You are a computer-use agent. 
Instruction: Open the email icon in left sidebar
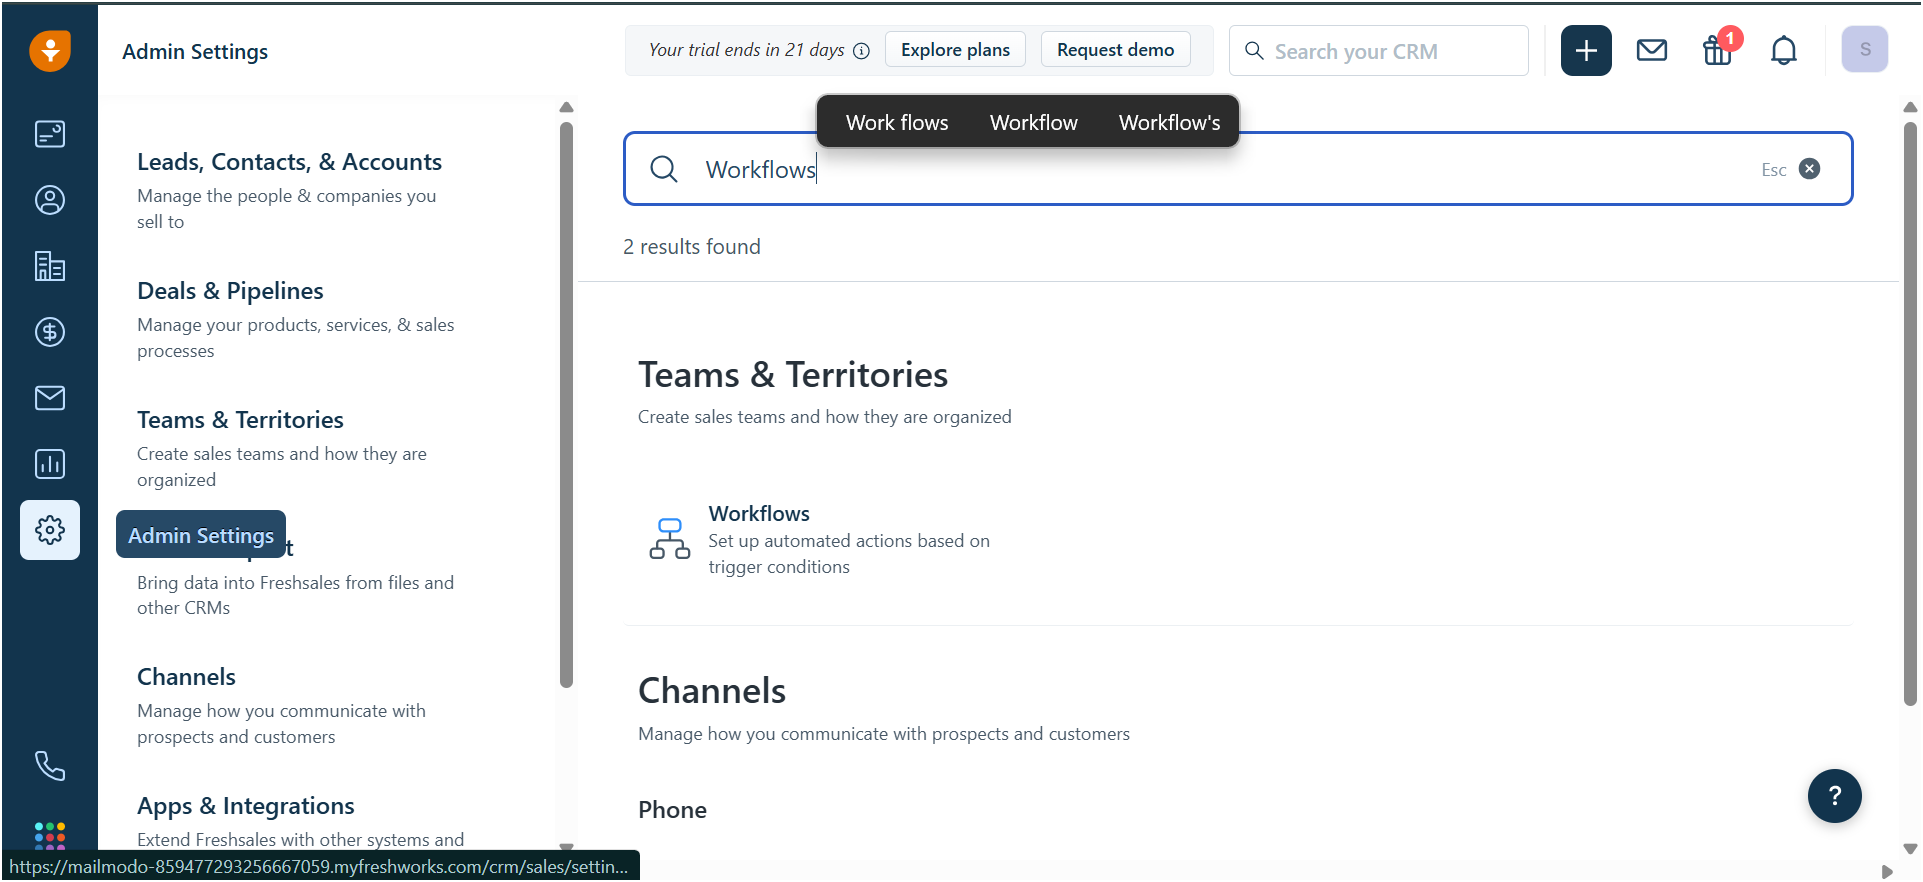[x=50, y=398]
